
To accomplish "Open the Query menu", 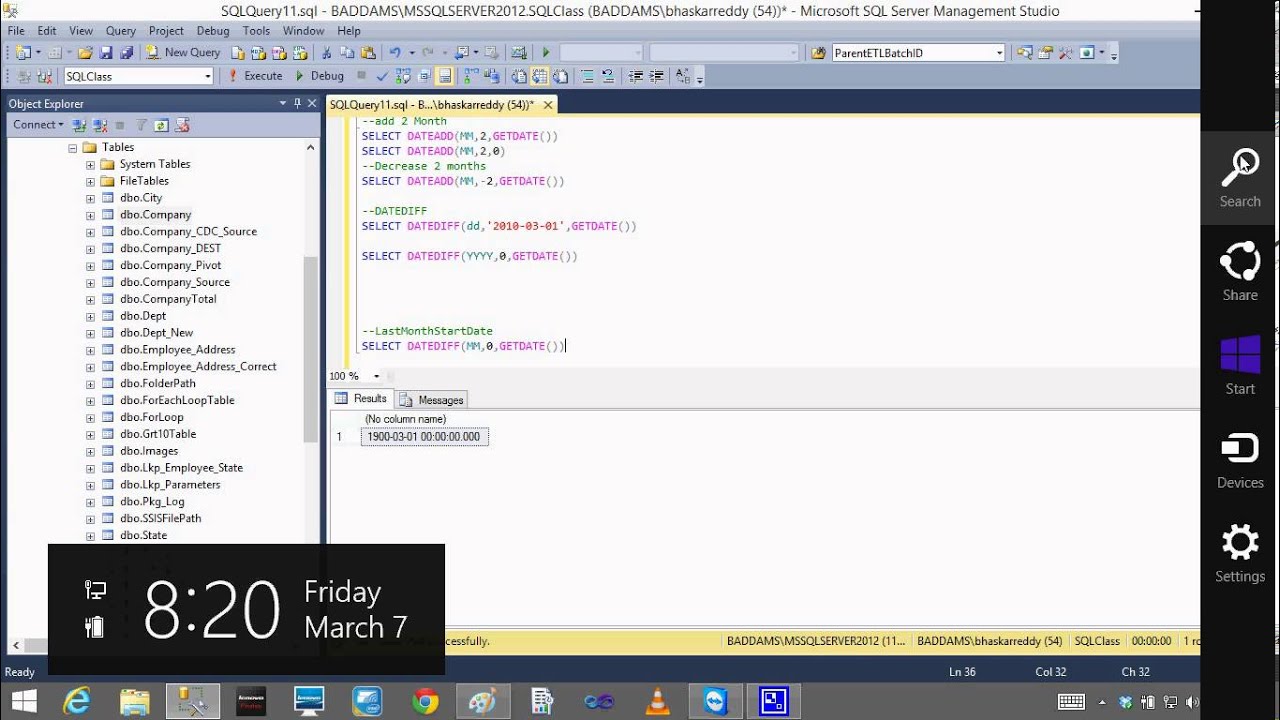I will pyautogui.click(x=121, y=31).
